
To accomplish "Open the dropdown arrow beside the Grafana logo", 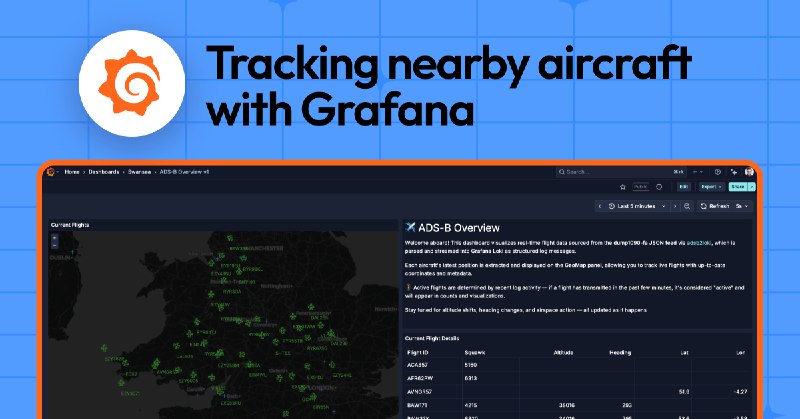I will 58,172.
